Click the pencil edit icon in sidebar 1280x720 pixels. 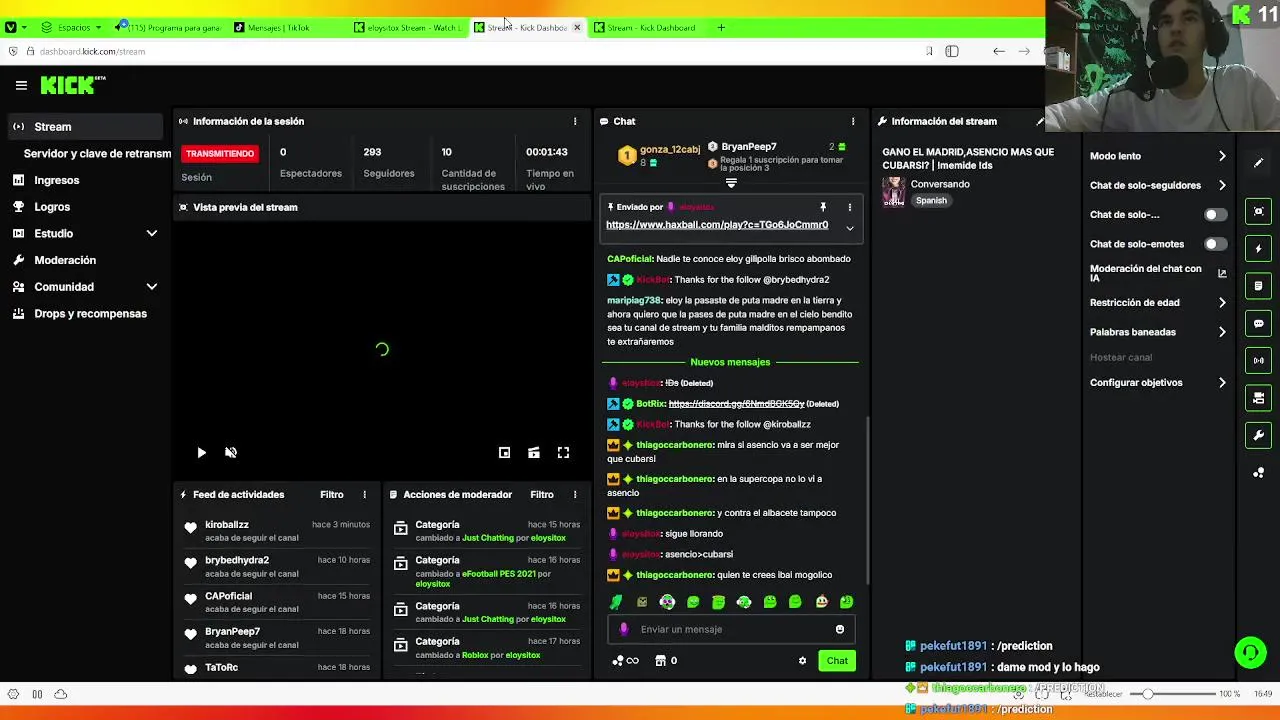tap(1259, 162)
